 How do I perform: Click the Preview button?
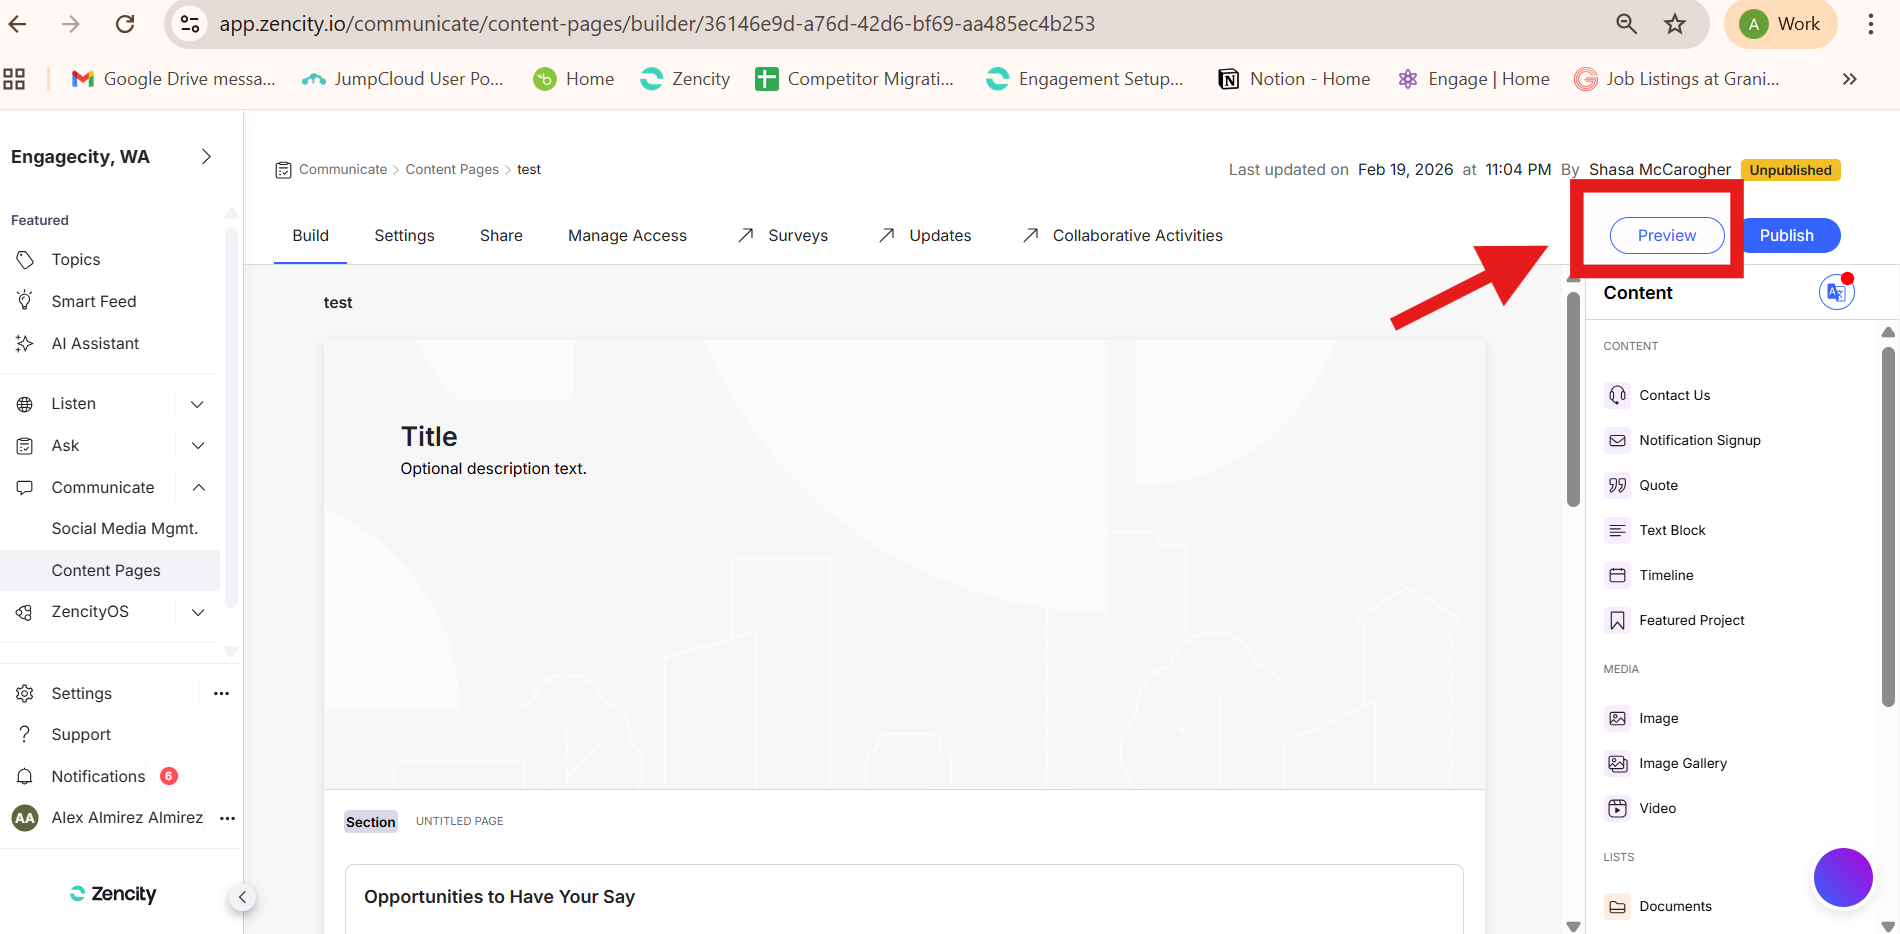[1666, 235]
